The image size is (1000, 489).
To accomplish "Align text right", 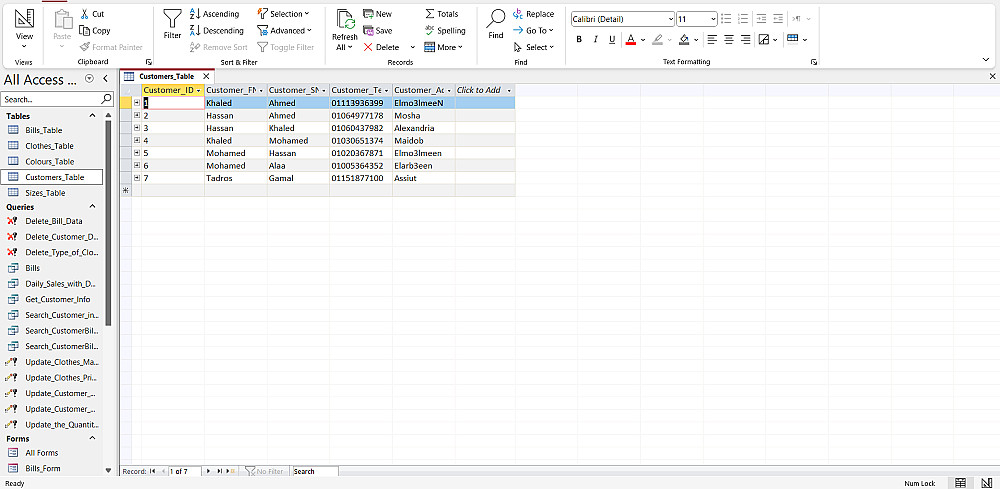I will pyautogui.click(x=745, y=40).
